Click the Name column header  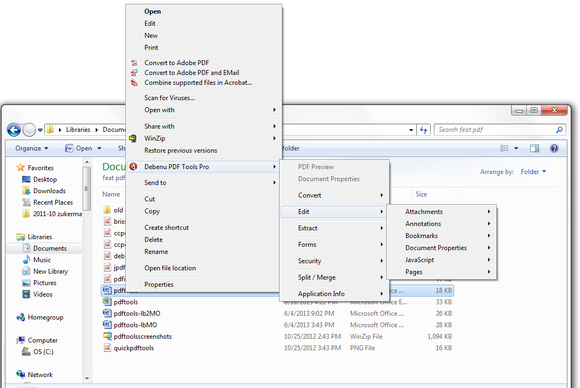coord(111,194)
